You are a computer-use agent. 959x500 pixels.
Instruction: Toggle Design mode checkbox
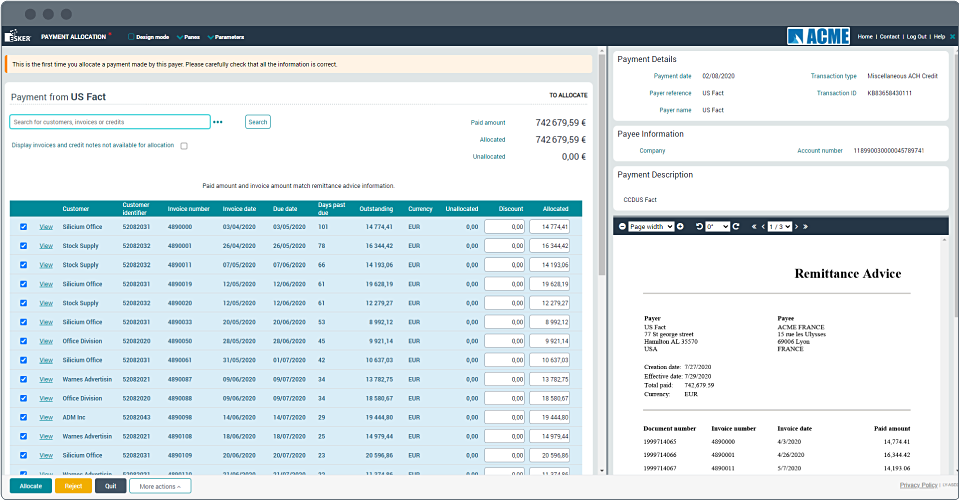point(131,37)
